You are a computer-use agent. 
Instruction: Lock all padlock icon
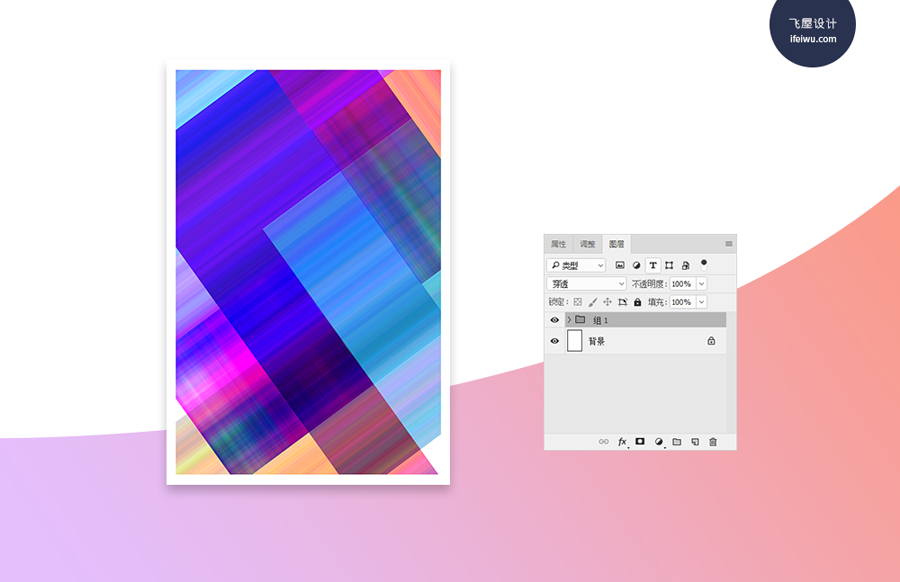pos(637,302)
